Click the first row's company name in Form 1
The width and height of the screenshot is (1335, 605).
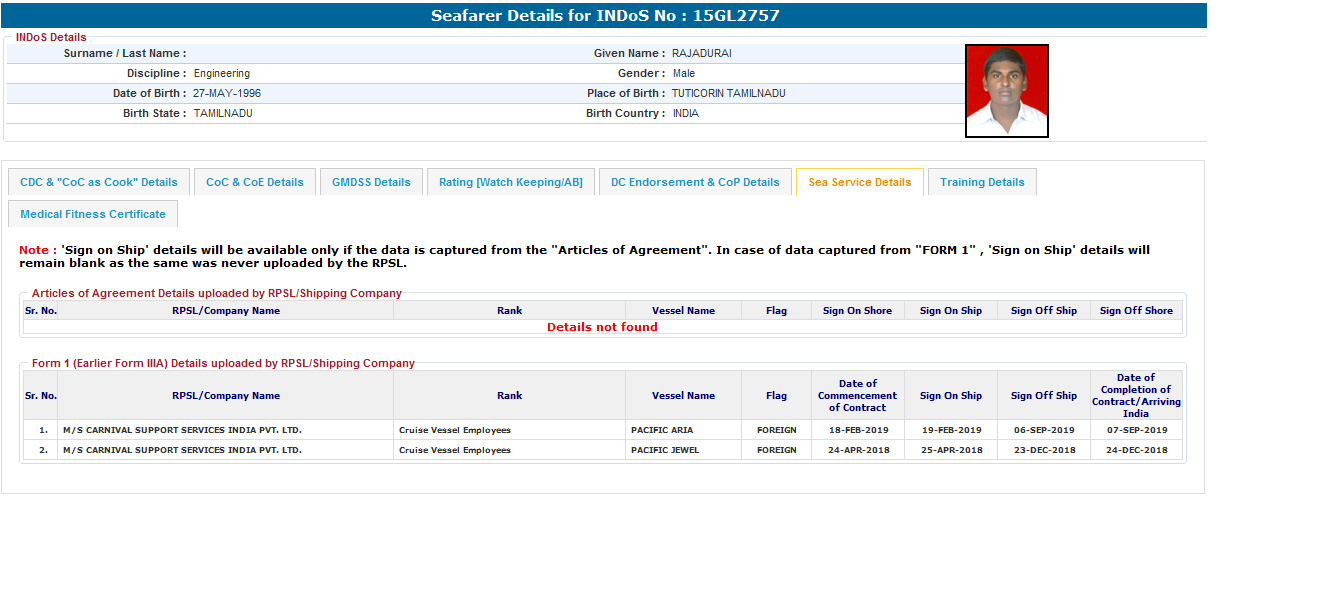[182, 430]
